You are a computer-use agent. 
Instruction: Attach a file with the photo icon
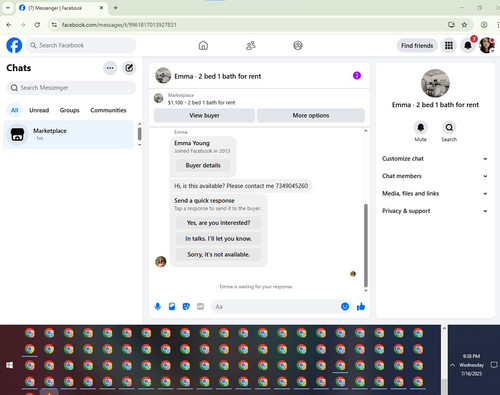(172, 306)
